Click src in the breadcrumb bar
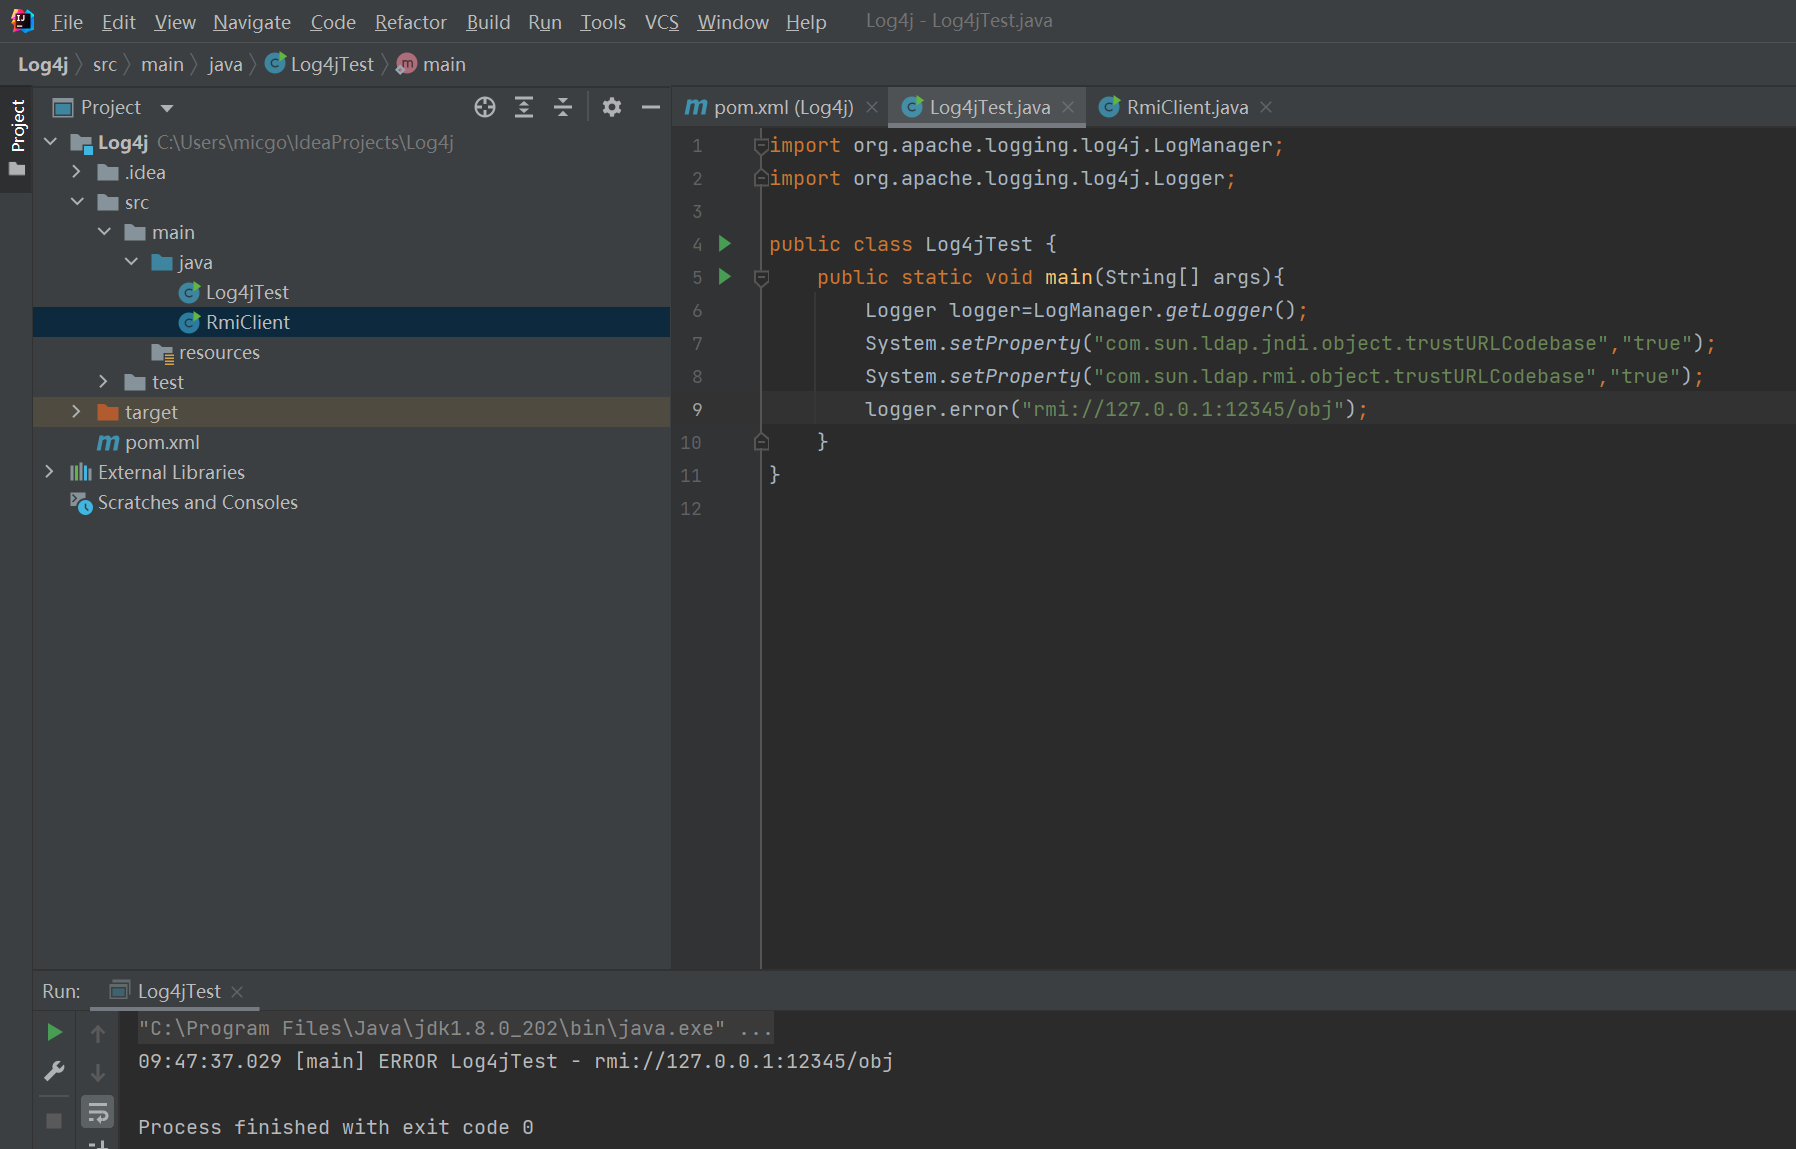The image size is (1796, 1149). [105, 65]
